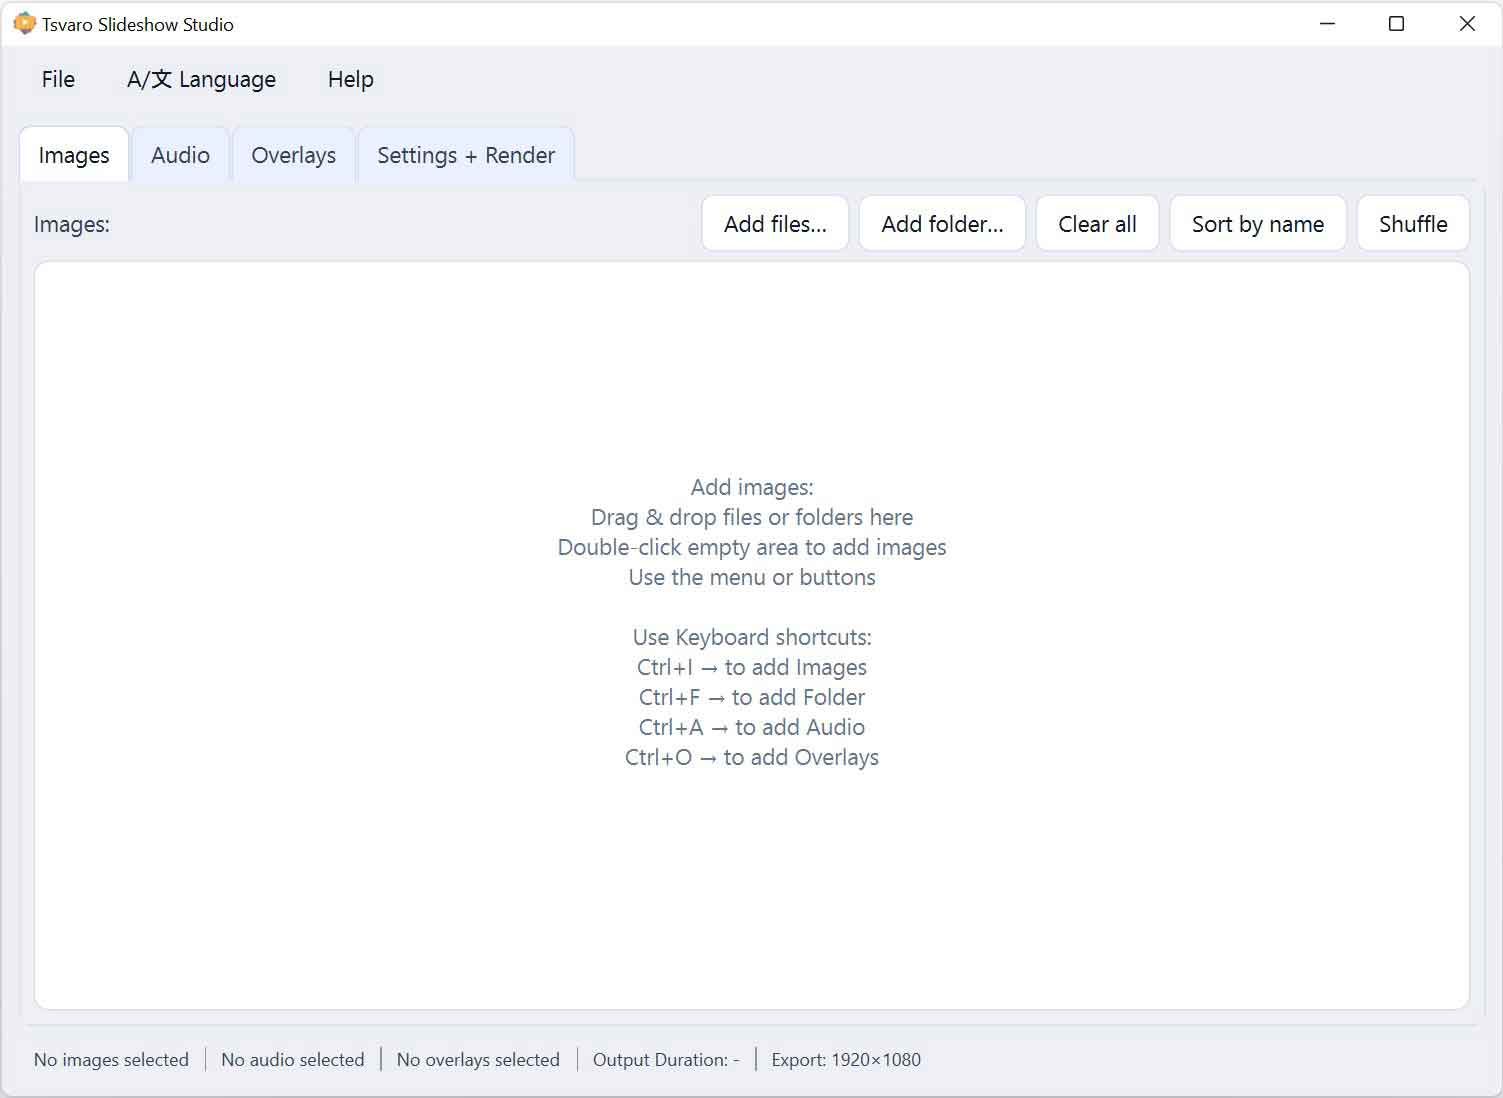Click the Add folder... button
The width and height of the screenshot is (1503, 1098).
click(941, 223)
